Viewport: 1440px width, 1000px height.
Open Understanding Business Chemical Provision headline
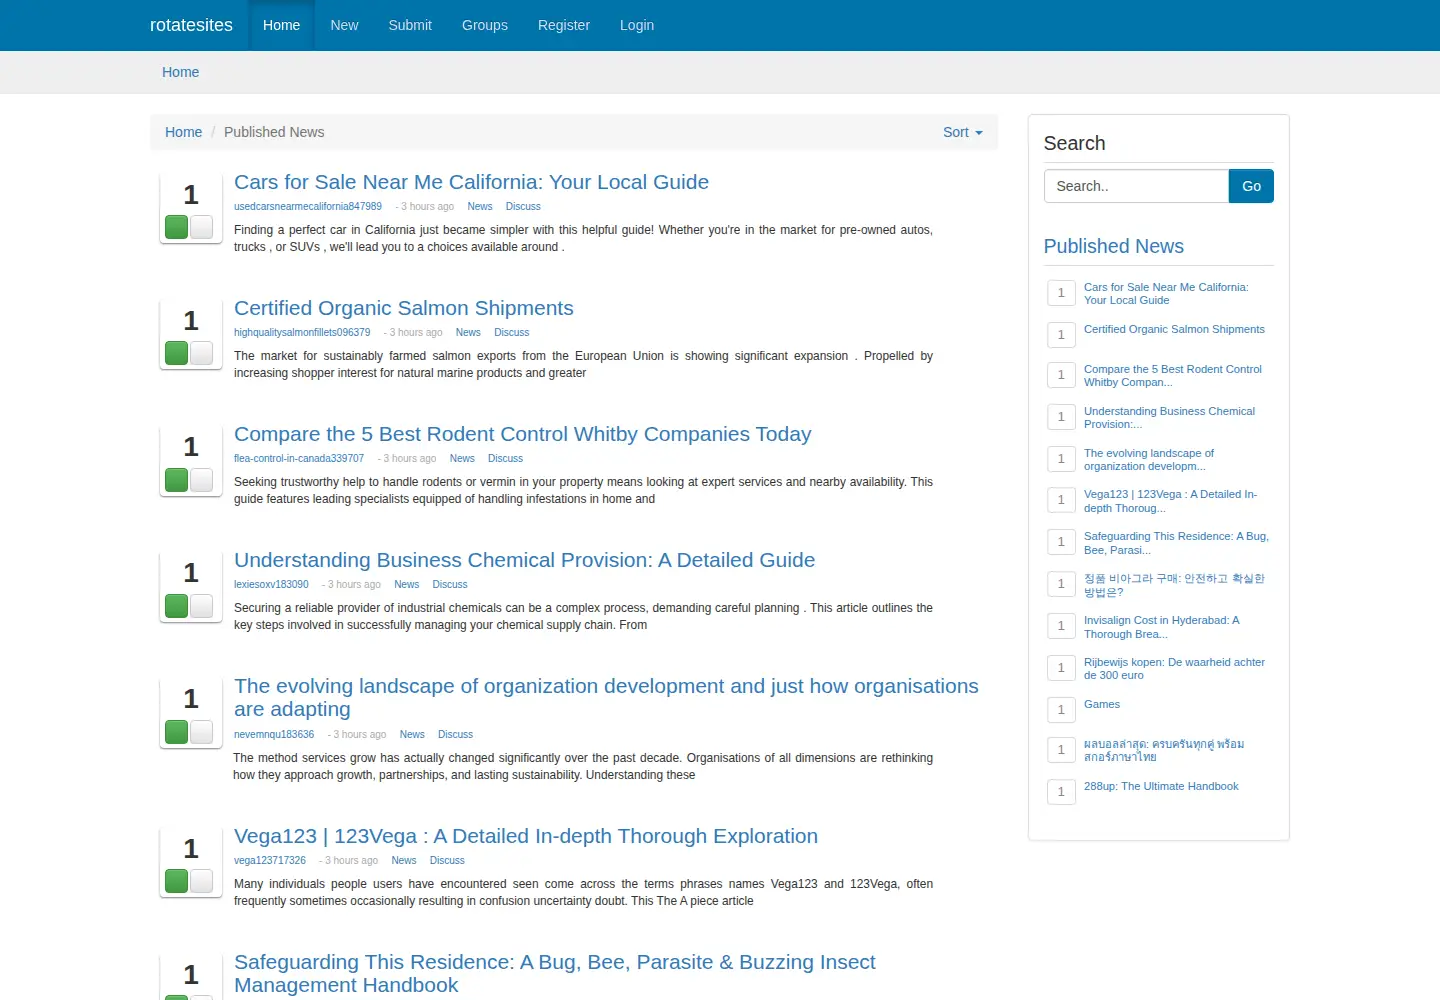[524, 560]
